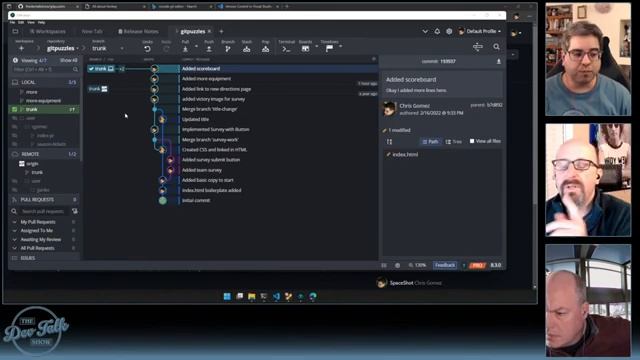Switch to the Release Notes tab
640x360 pixels.
click(x=138, y=31)
